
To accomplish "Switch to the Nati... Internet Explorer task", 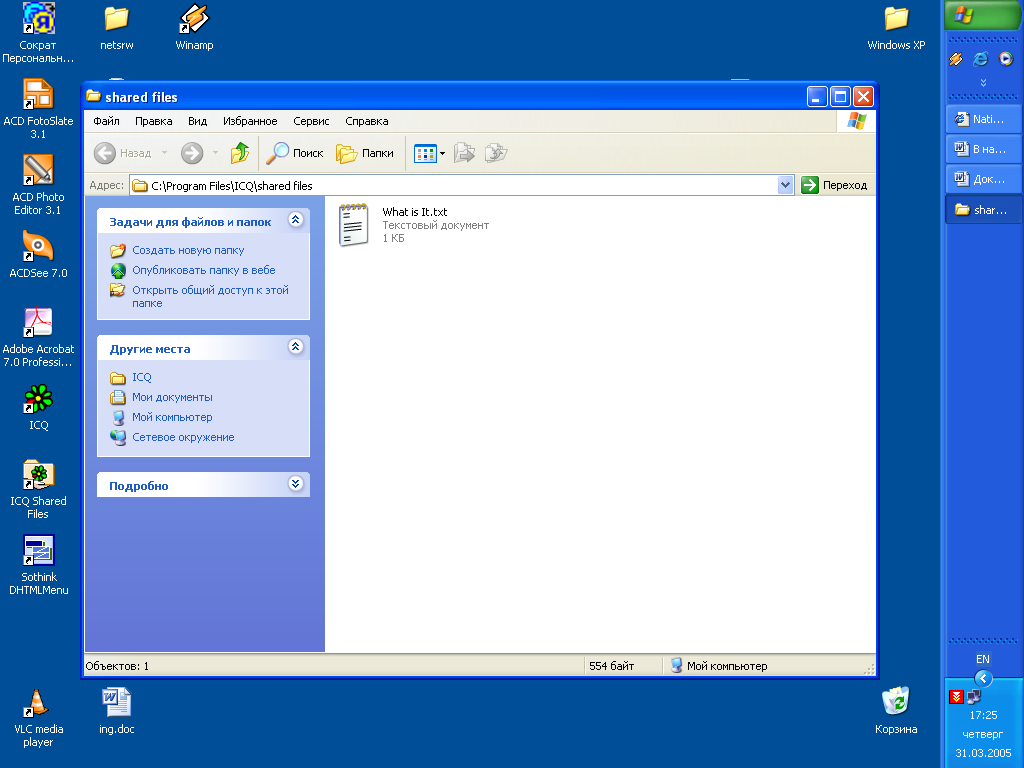I will (984, 119).
